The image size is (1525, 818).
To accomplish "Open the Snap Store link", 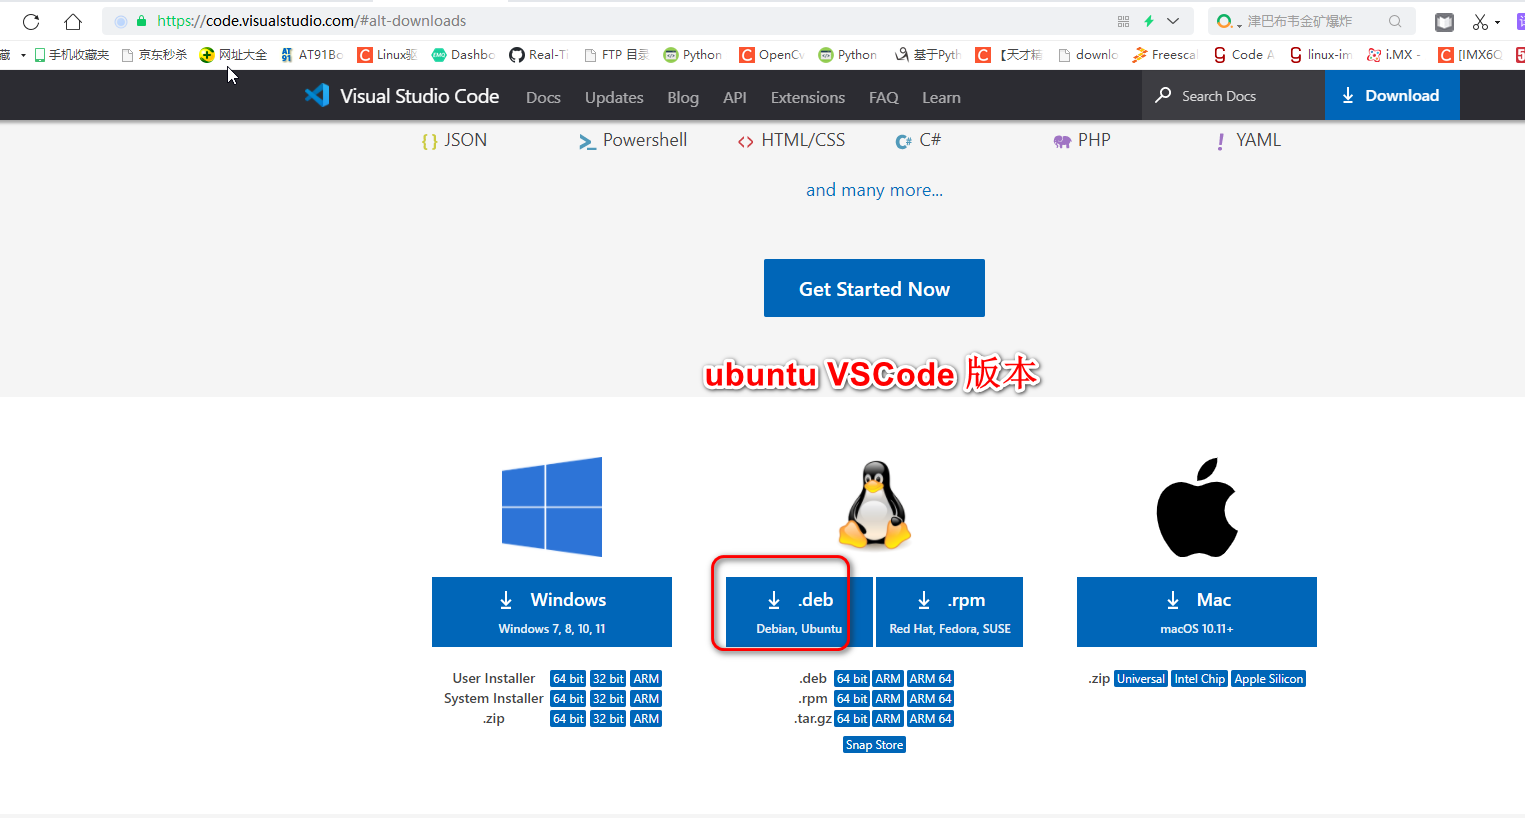I will point(873,744).
